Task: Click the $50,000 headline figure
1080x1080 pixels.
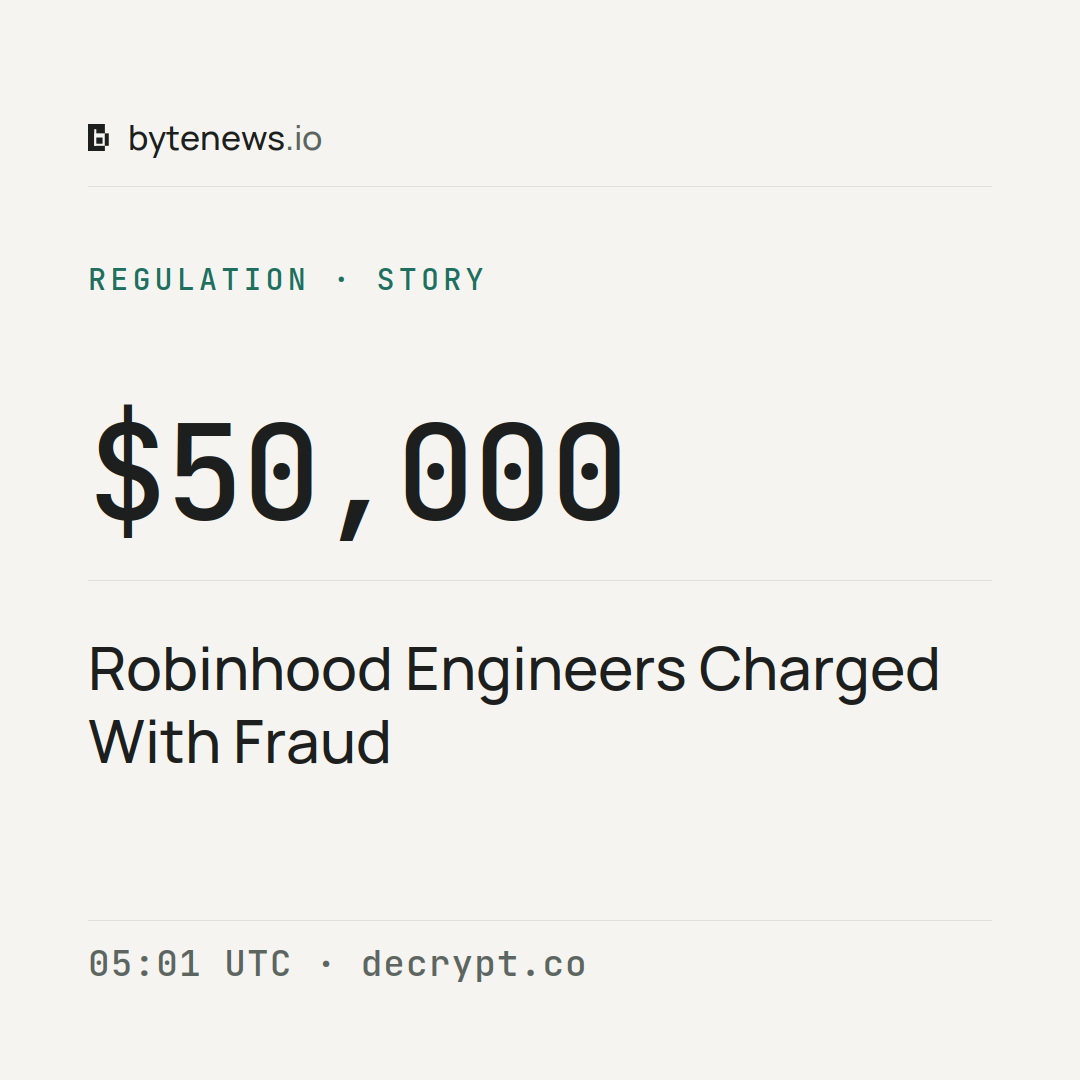Action: point(358,472)
